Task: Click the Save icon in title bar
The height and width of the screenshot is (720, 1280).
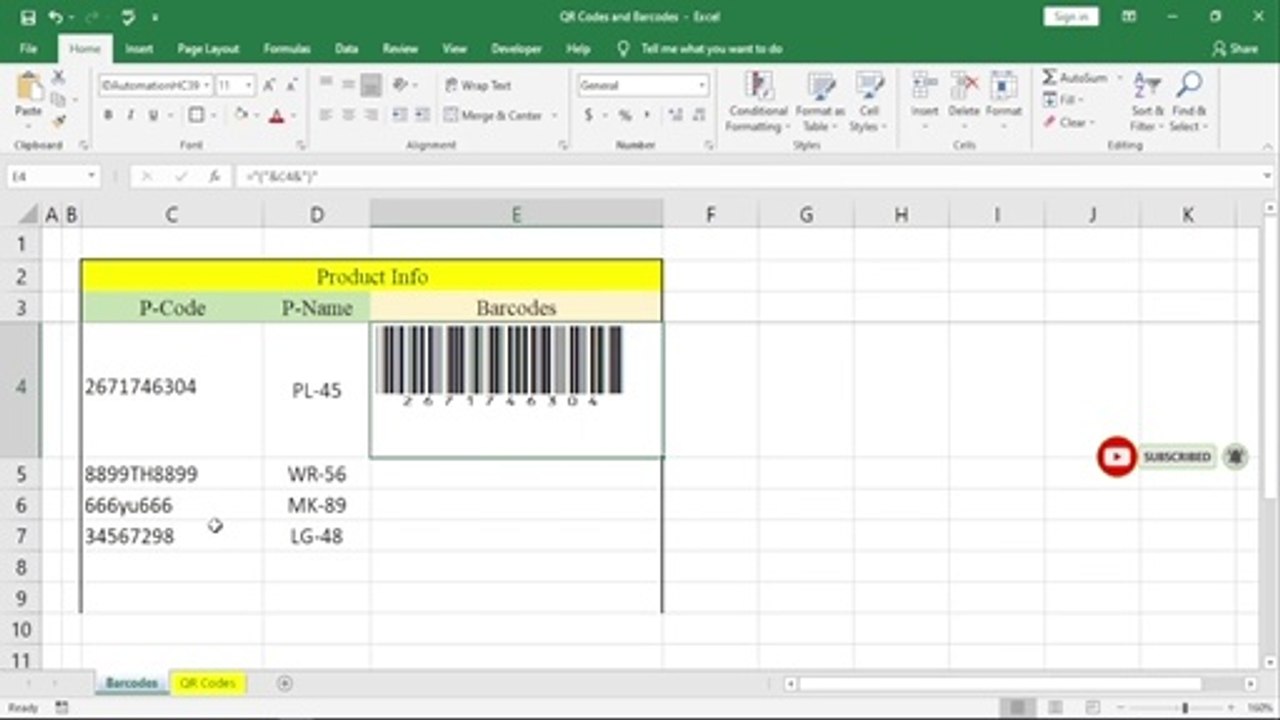Action: 28,17
